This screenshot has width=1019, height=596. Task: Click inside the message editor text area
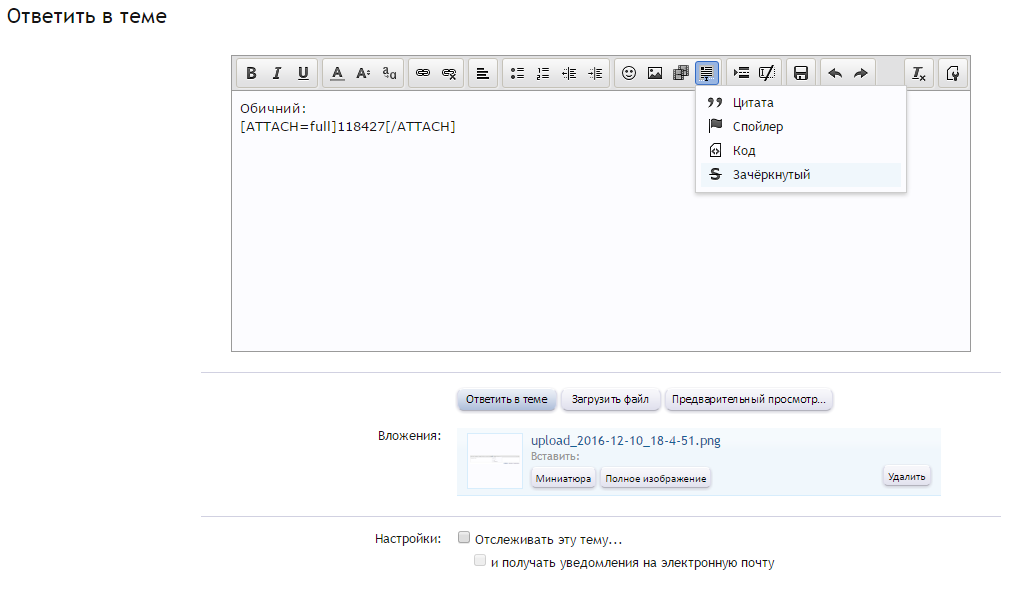coord(601,221)
